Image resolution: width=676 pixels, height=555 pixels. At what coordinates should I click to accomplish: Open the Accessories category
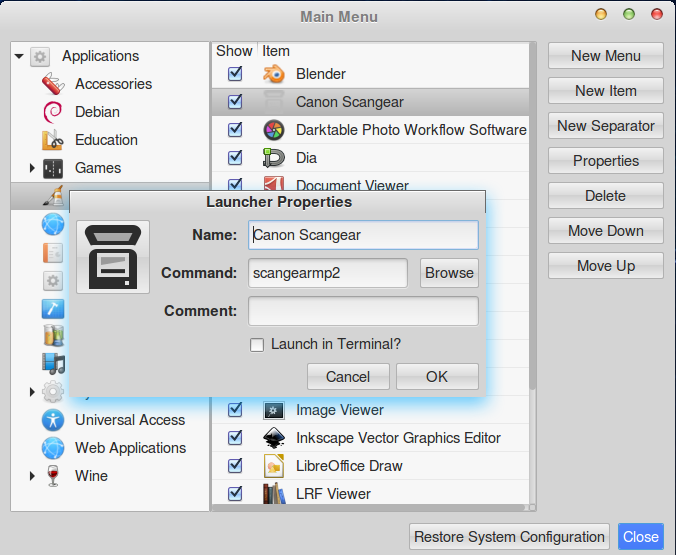113,84
